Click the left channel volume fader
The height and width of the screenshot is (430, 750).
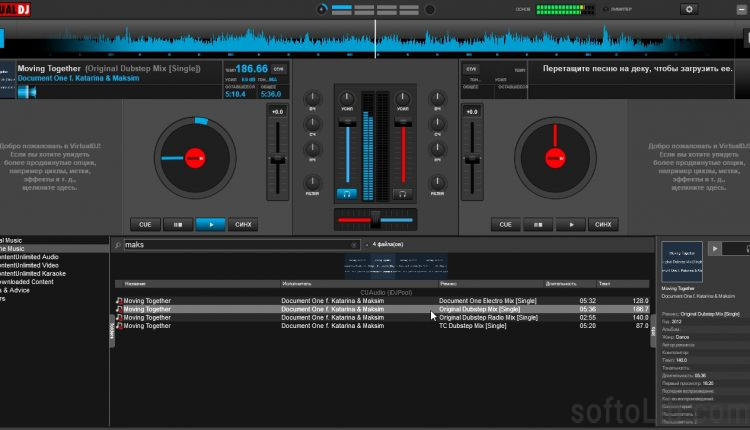[347, 123]
